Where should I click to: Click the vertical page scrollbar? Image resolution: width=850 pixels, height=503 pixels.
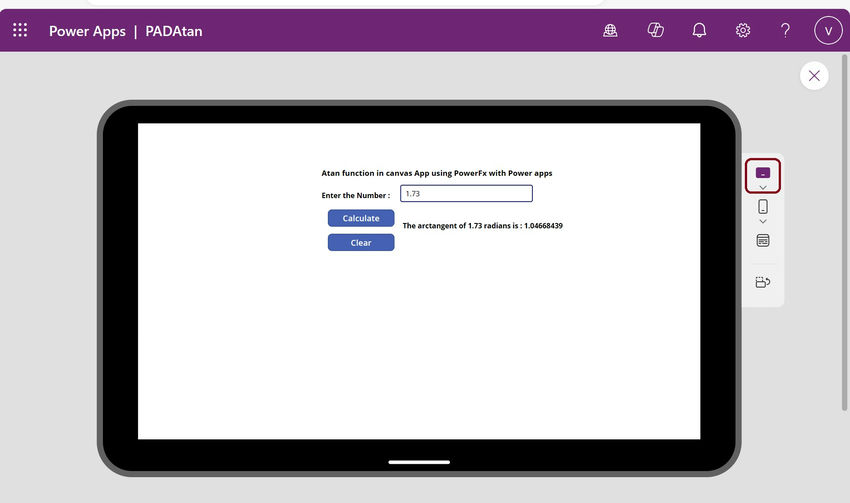(845, 232)
